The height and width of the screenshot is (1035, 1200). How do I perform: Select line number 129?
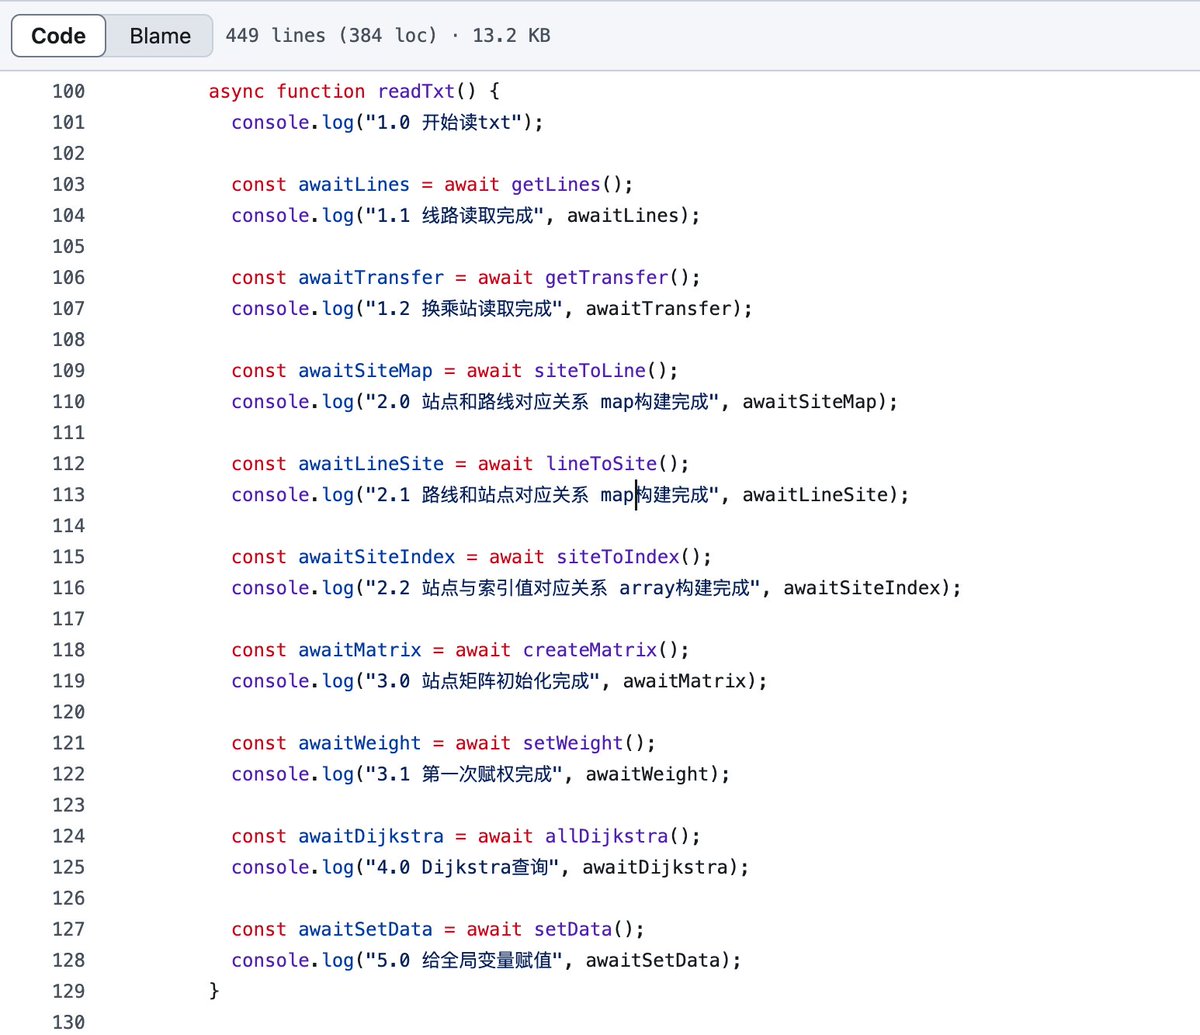pyautogui.click(x=69, y=990)
